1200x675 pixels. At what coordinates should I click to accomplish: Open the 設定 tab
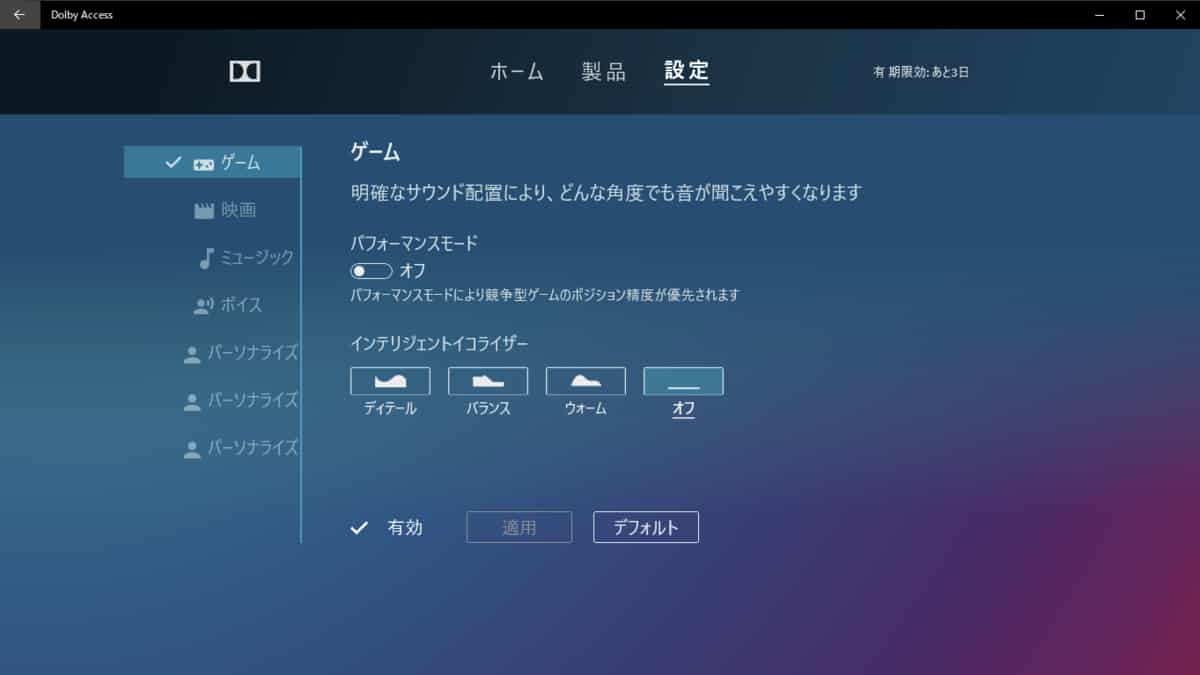coord(687,71)
